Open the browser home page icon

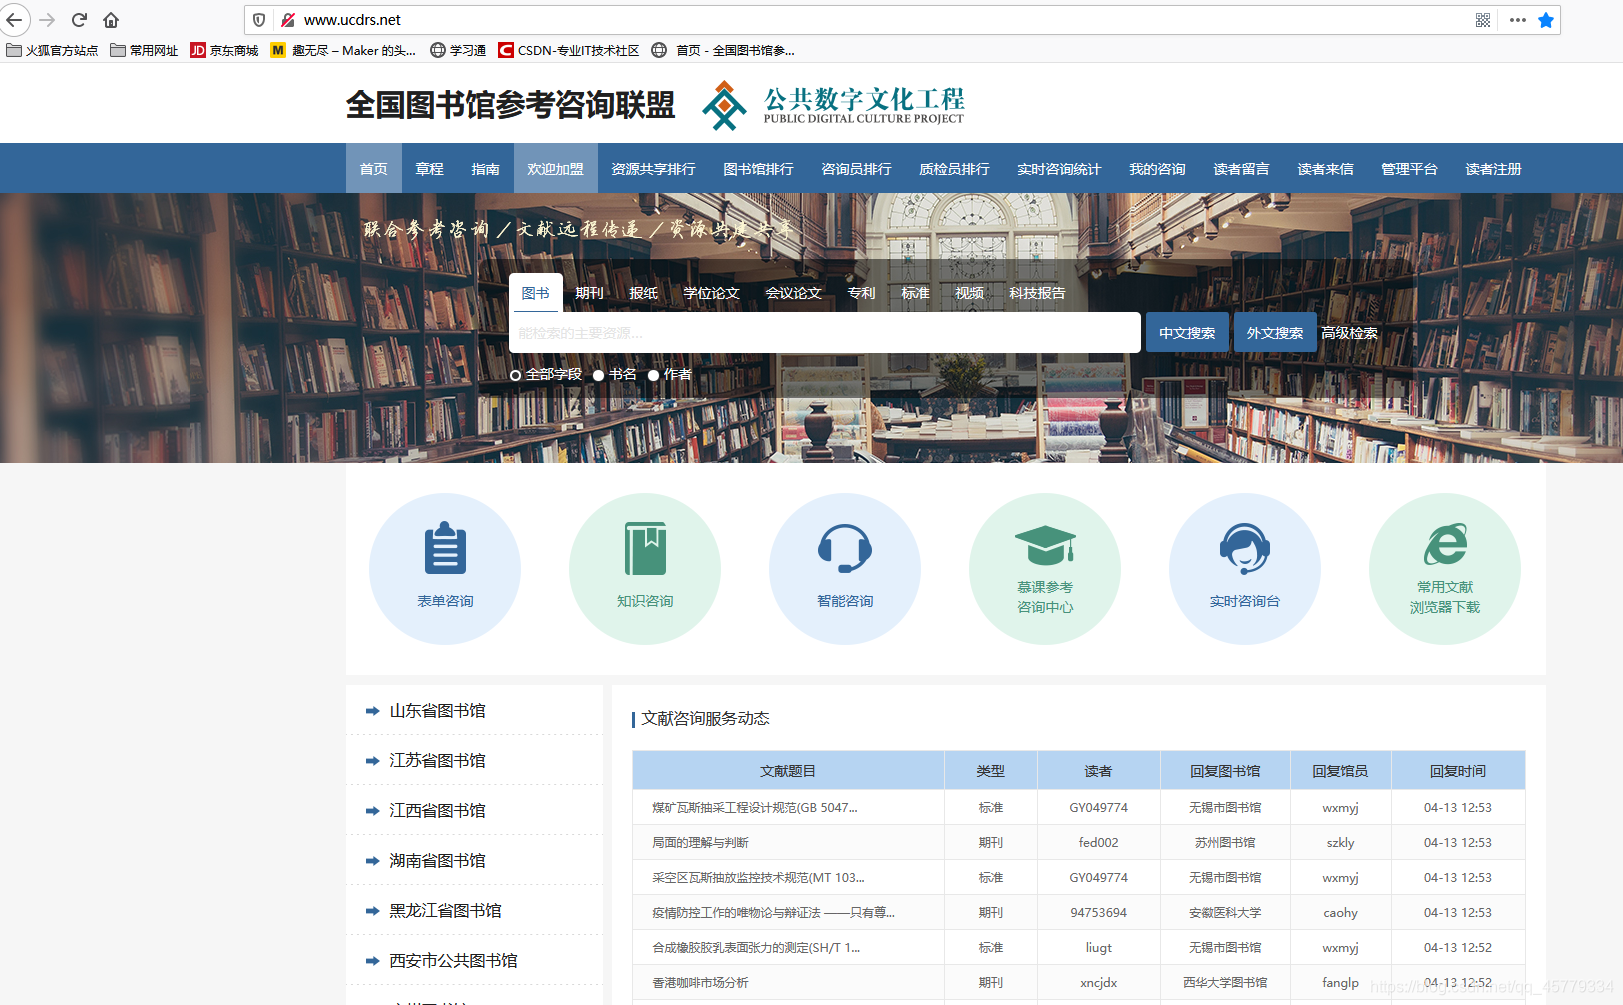tap(111, 20)
